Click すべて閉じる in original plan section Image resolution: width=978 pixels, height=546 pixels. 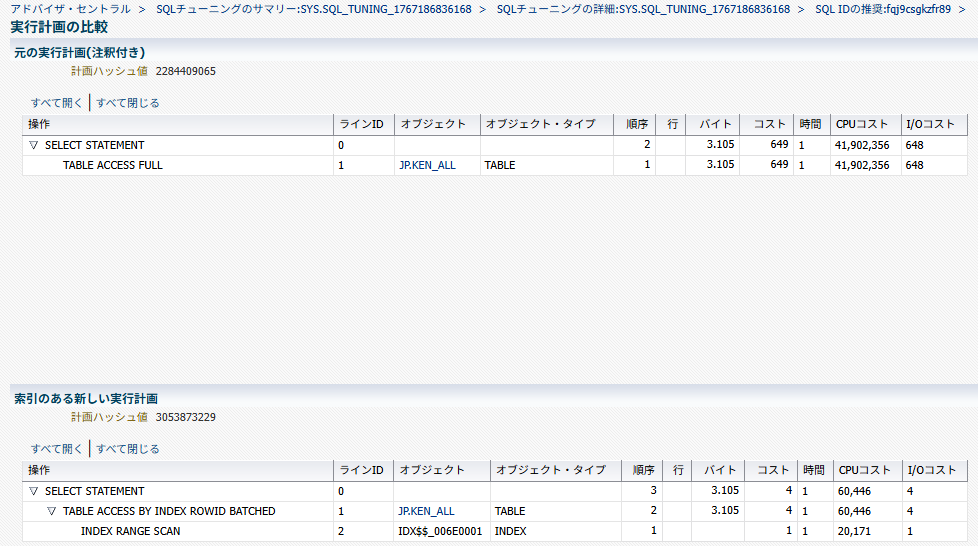128,102
